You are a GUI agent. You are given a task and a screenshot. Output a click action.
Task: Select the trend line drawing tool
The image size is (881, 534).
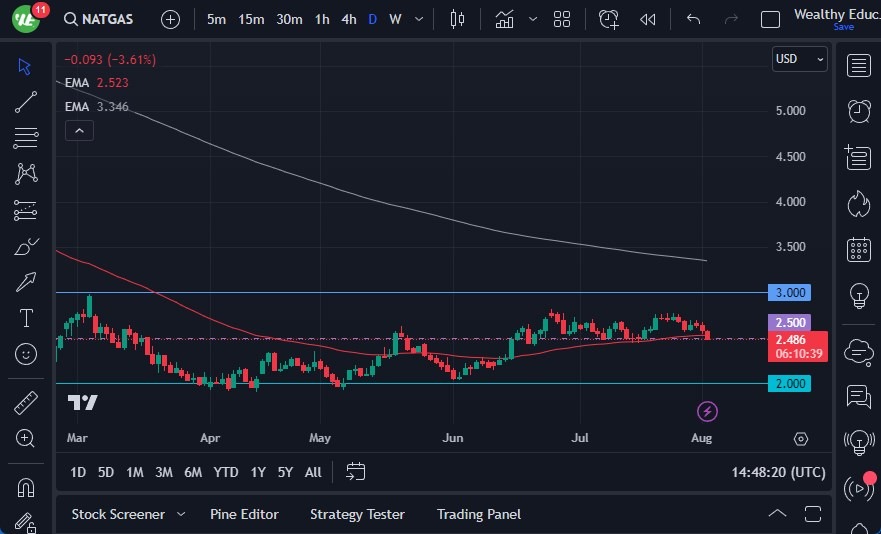pyautogui.click(x=26, y=101)
